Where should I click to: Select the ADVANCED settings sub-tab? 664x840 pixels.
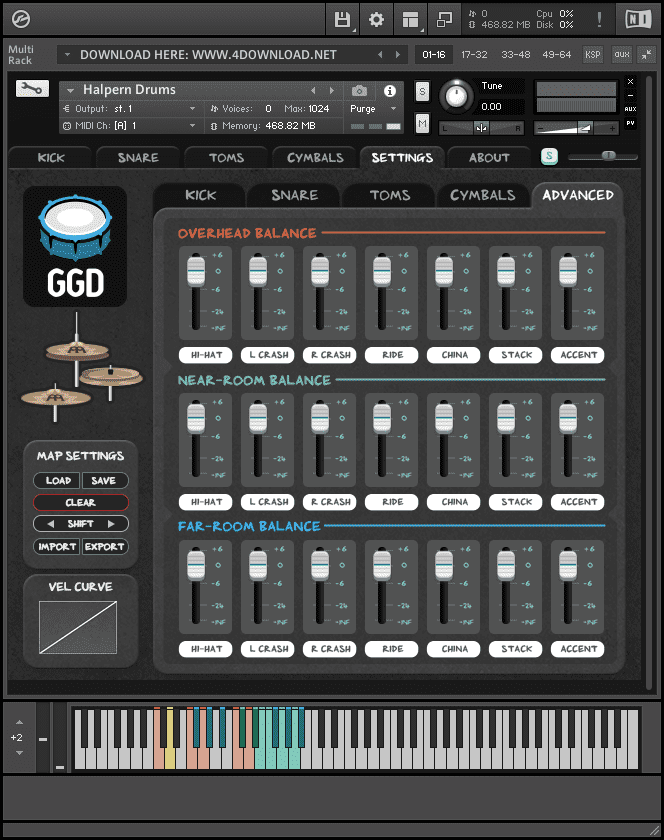point(578,195)
